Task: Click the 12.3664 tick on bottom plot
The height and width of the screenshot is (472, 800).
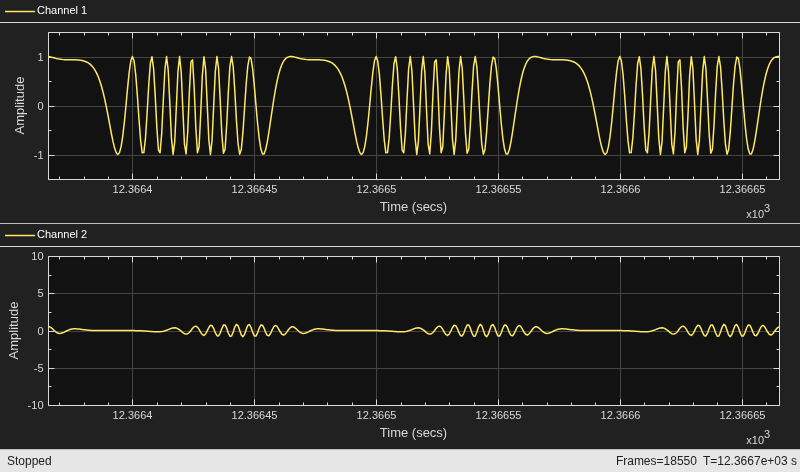Action: (132, 415)
